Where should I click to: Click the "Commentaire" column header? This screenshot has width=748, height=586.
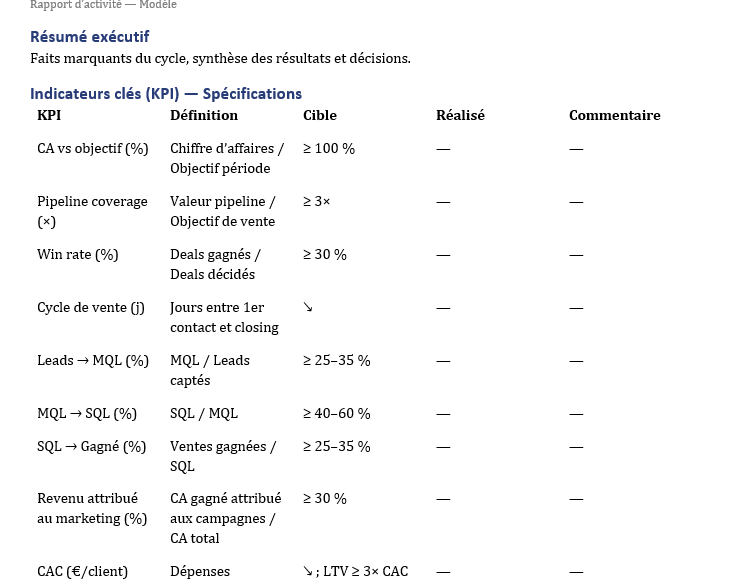point(614,115)
